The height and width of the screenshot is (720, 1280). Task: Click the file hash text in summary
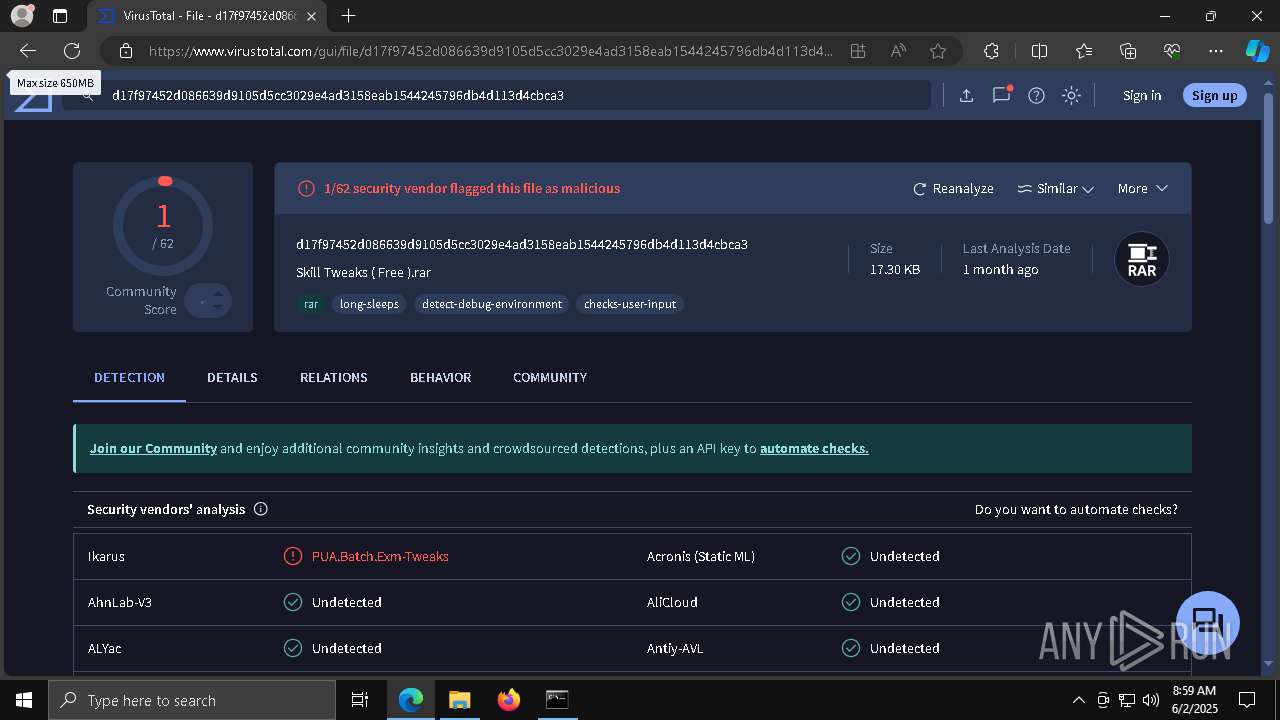[522, 244]
